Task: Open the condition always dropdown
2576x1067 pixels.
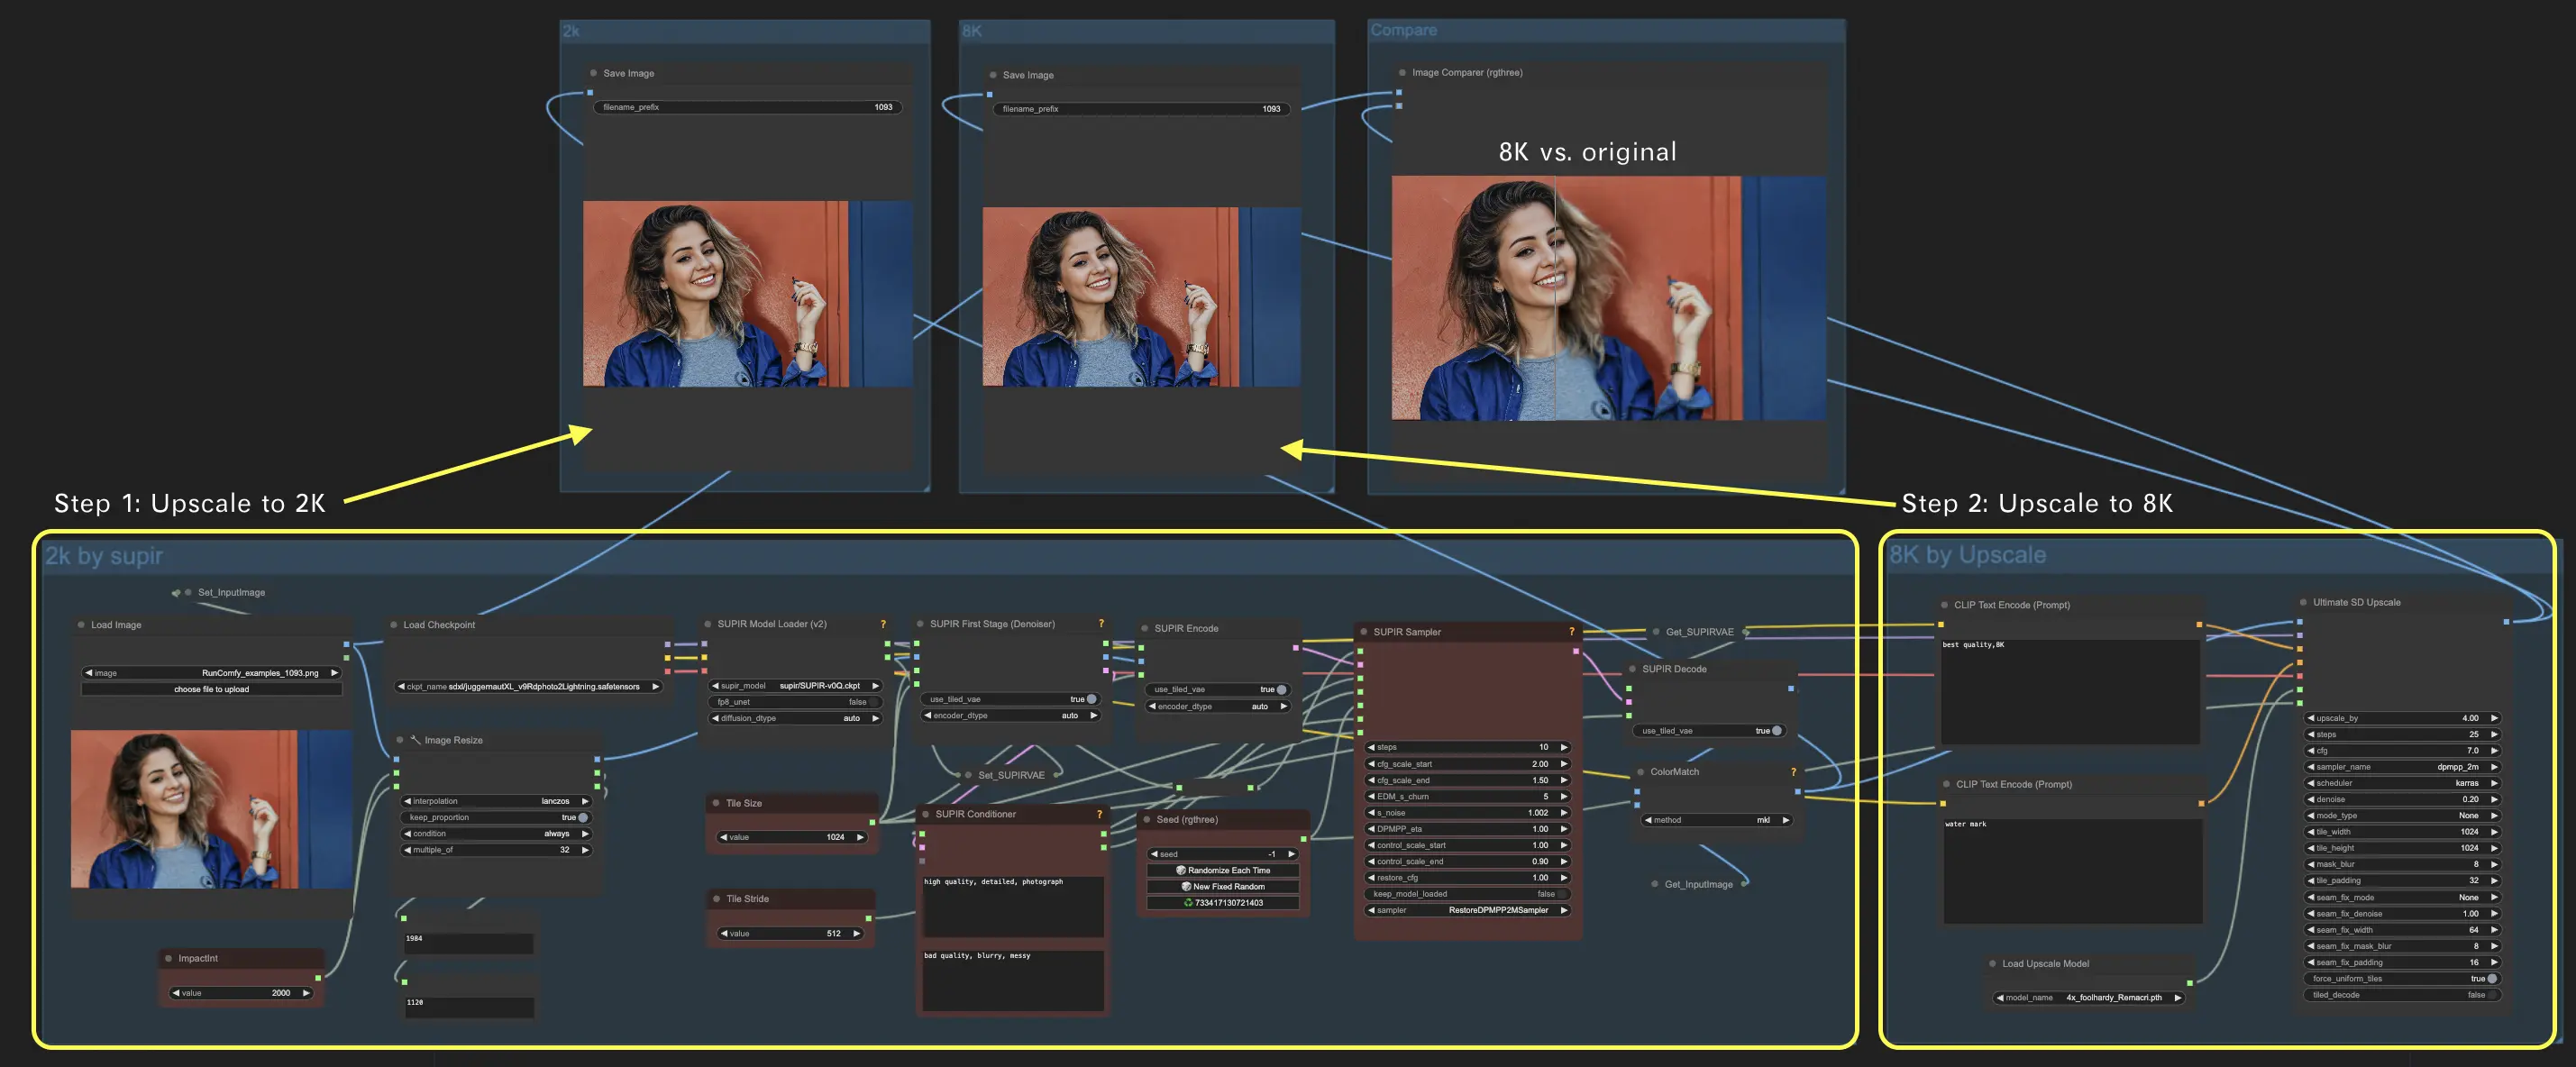Action: 497,833
